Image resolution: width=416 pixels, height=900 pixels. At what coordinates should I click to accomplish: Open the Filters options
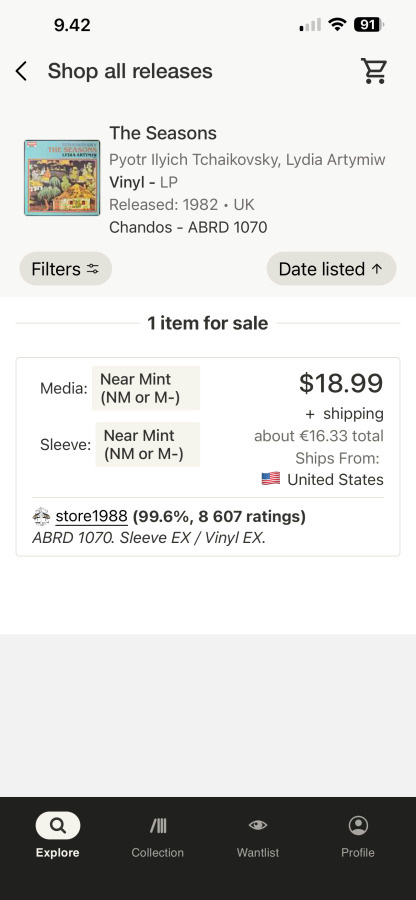pos(65,269)
